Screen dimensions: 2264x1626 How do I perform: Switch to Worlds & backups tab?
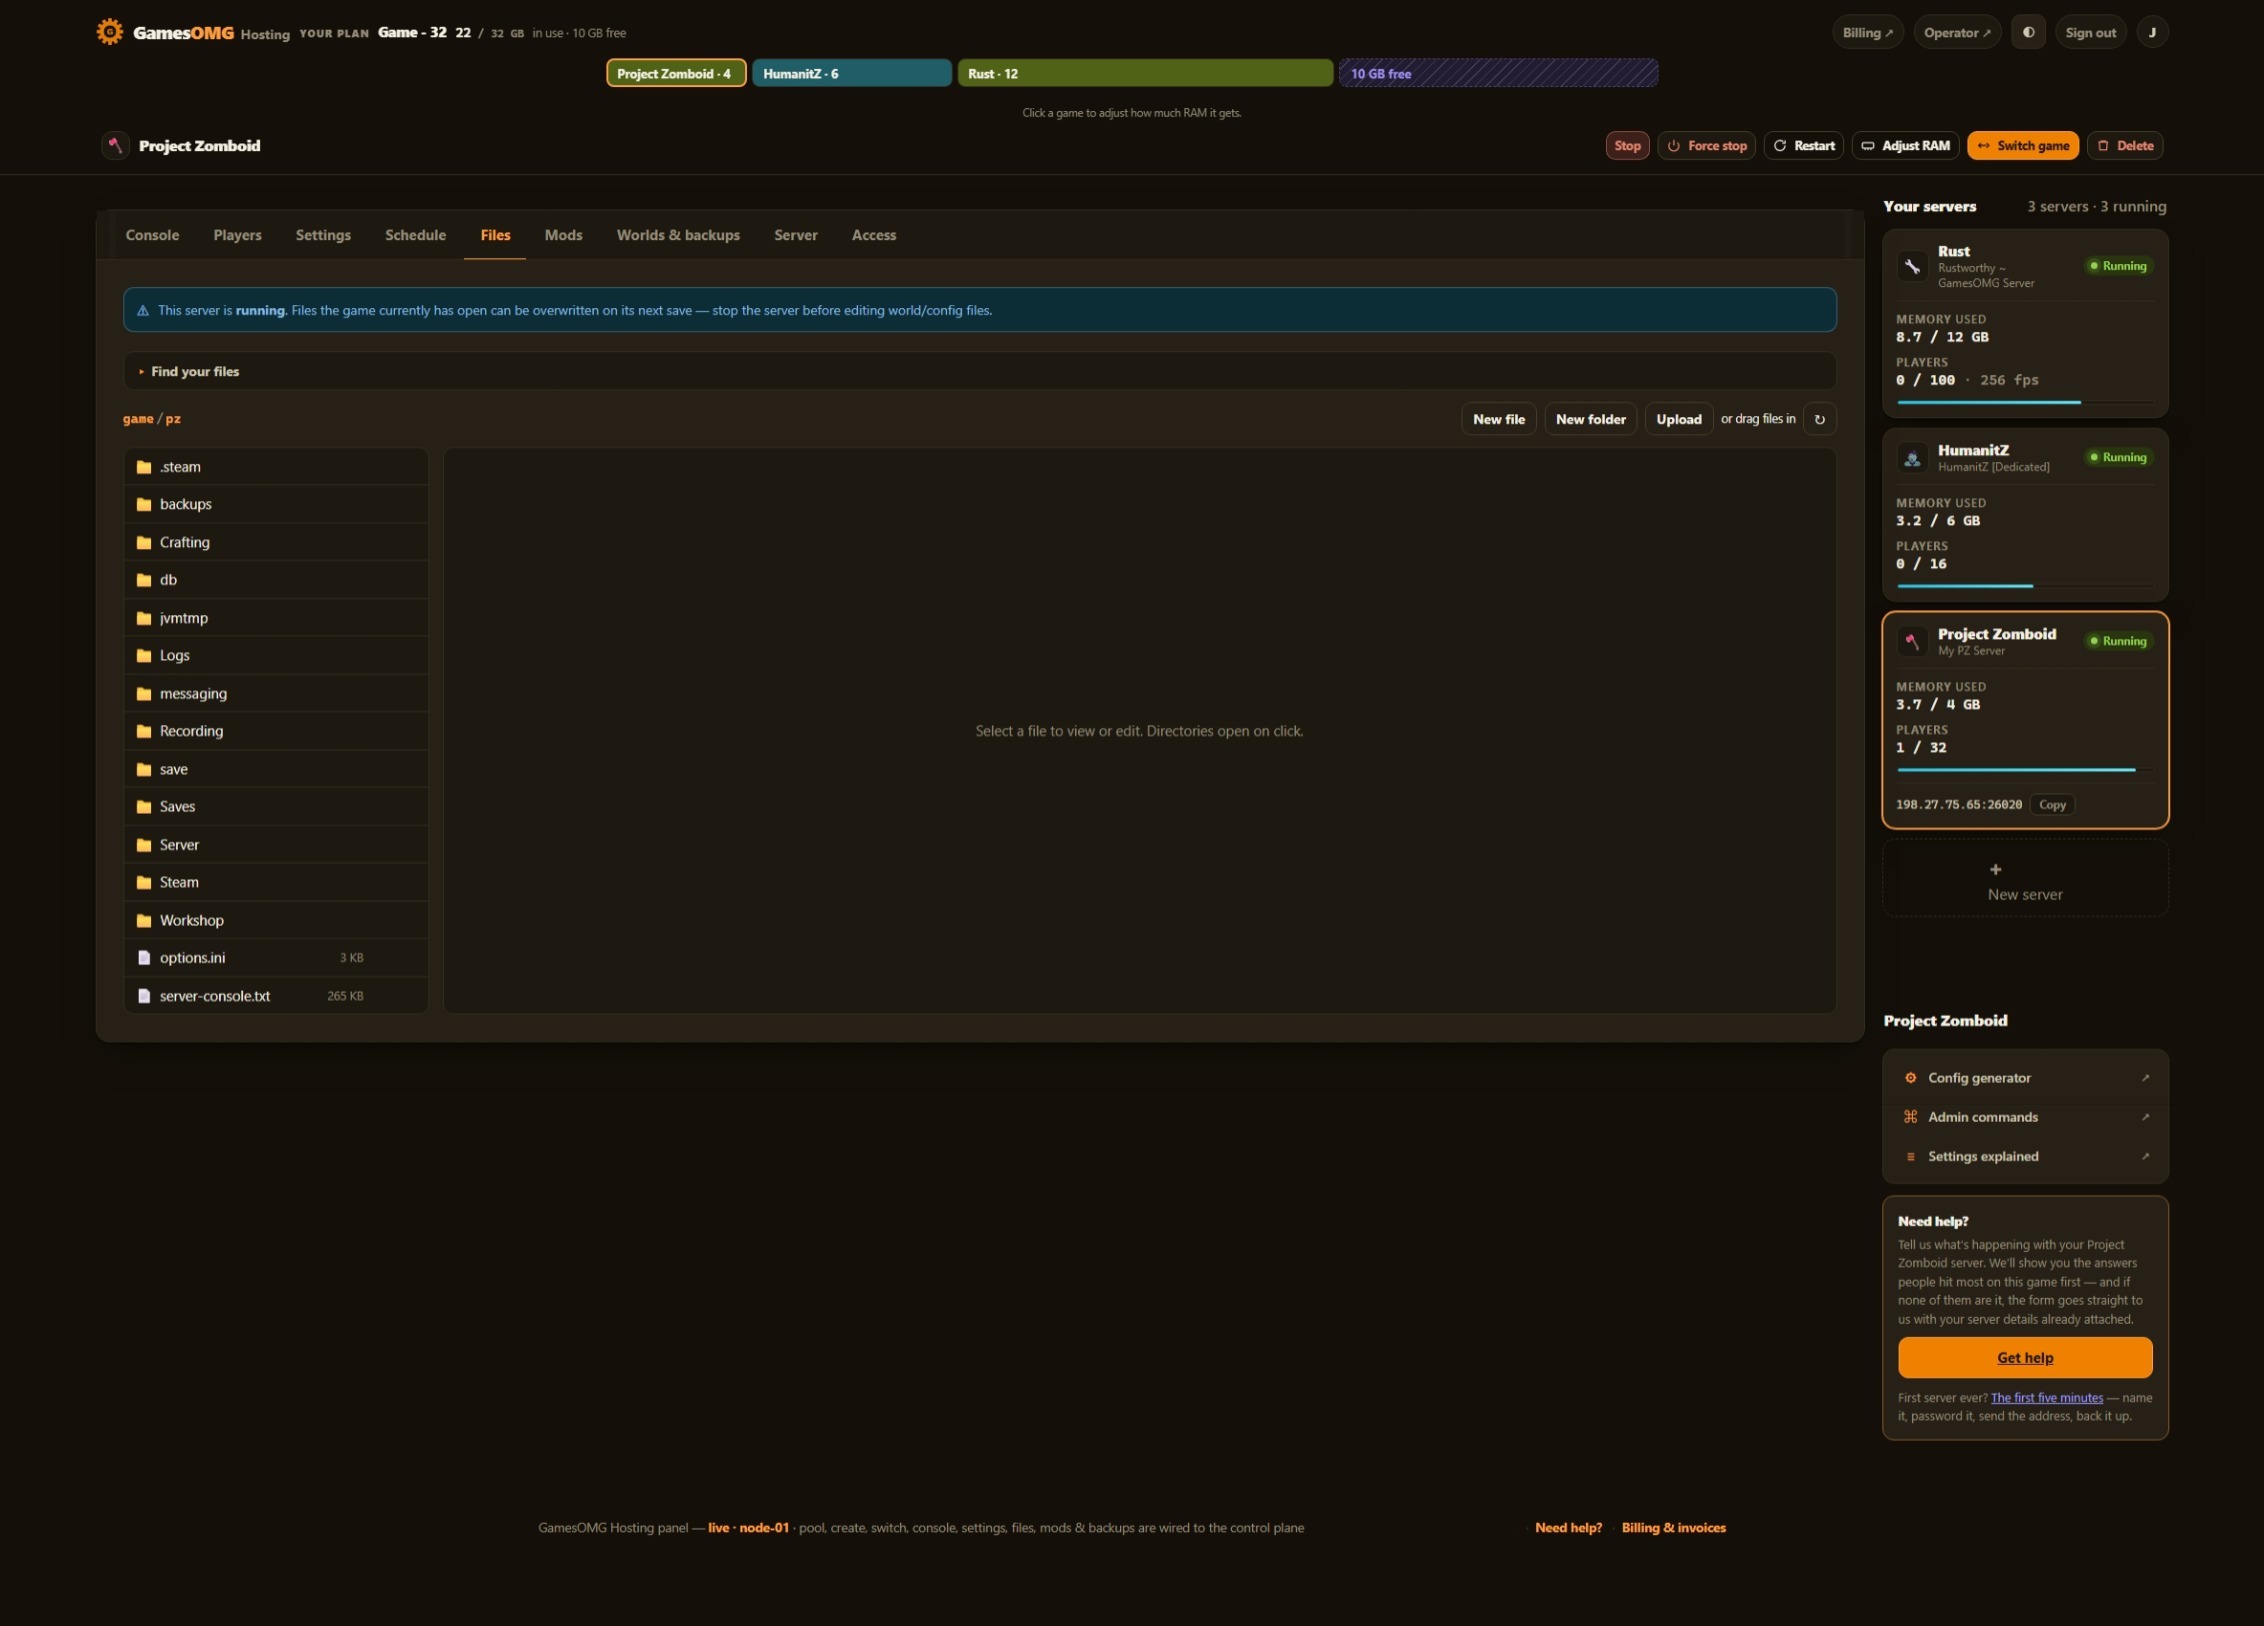click(x=678, y=235)
